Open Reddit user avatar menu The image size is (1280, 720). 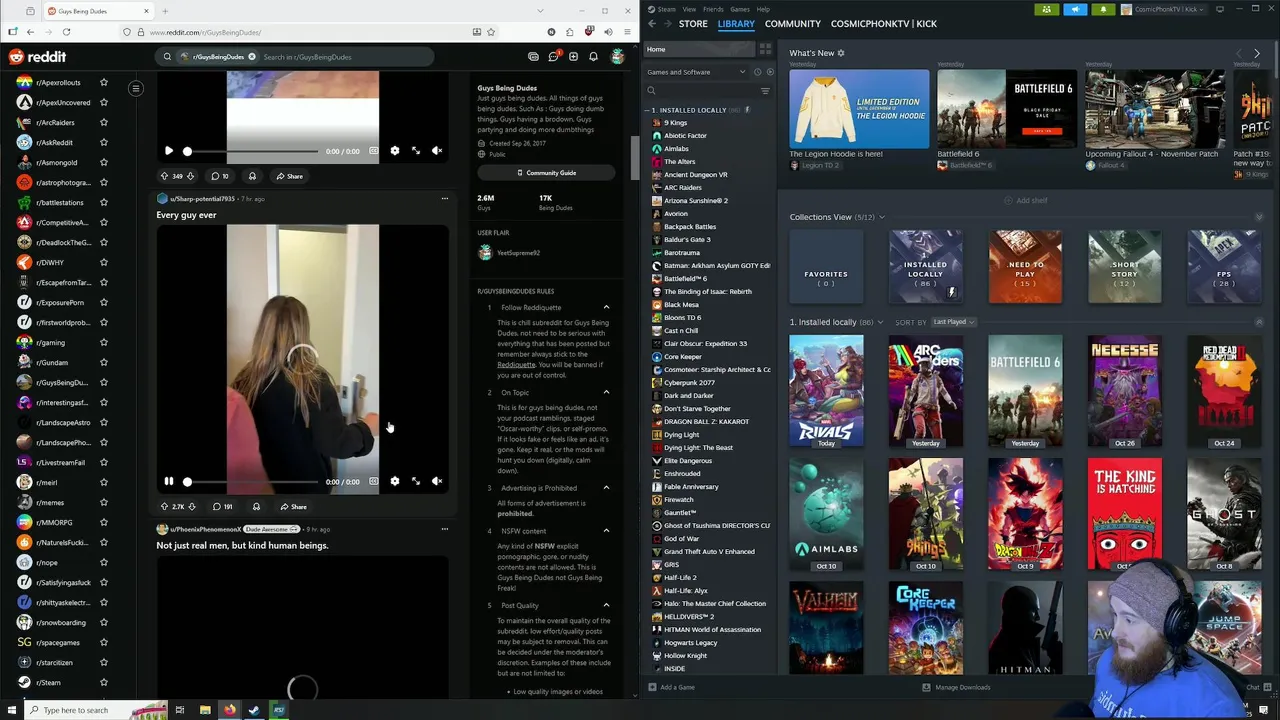[x=619, y=57]
